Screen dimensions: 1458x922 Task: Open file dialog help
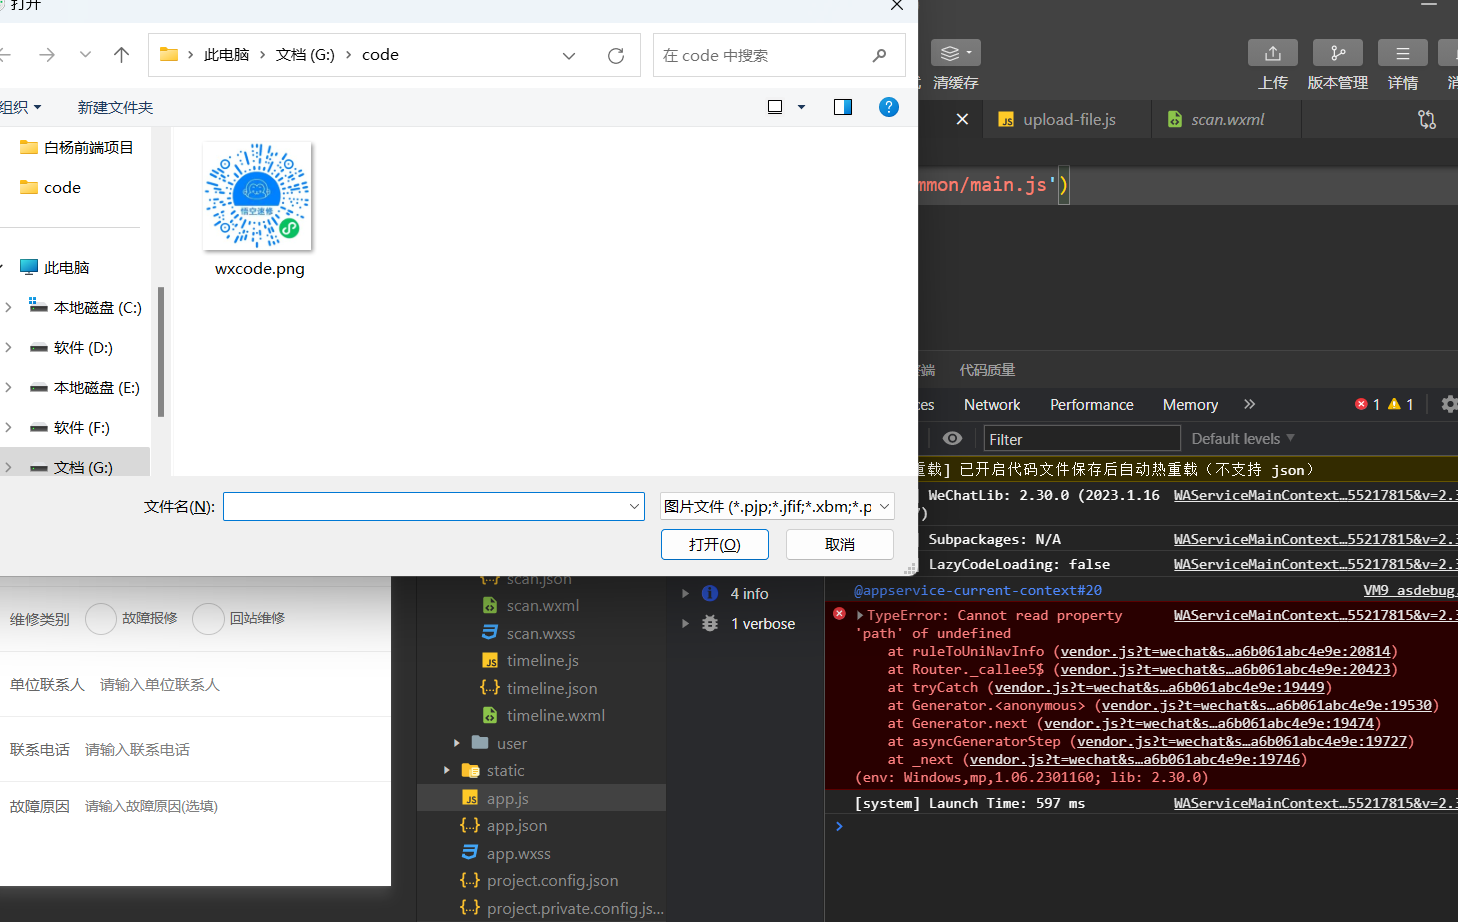[888, 107]
